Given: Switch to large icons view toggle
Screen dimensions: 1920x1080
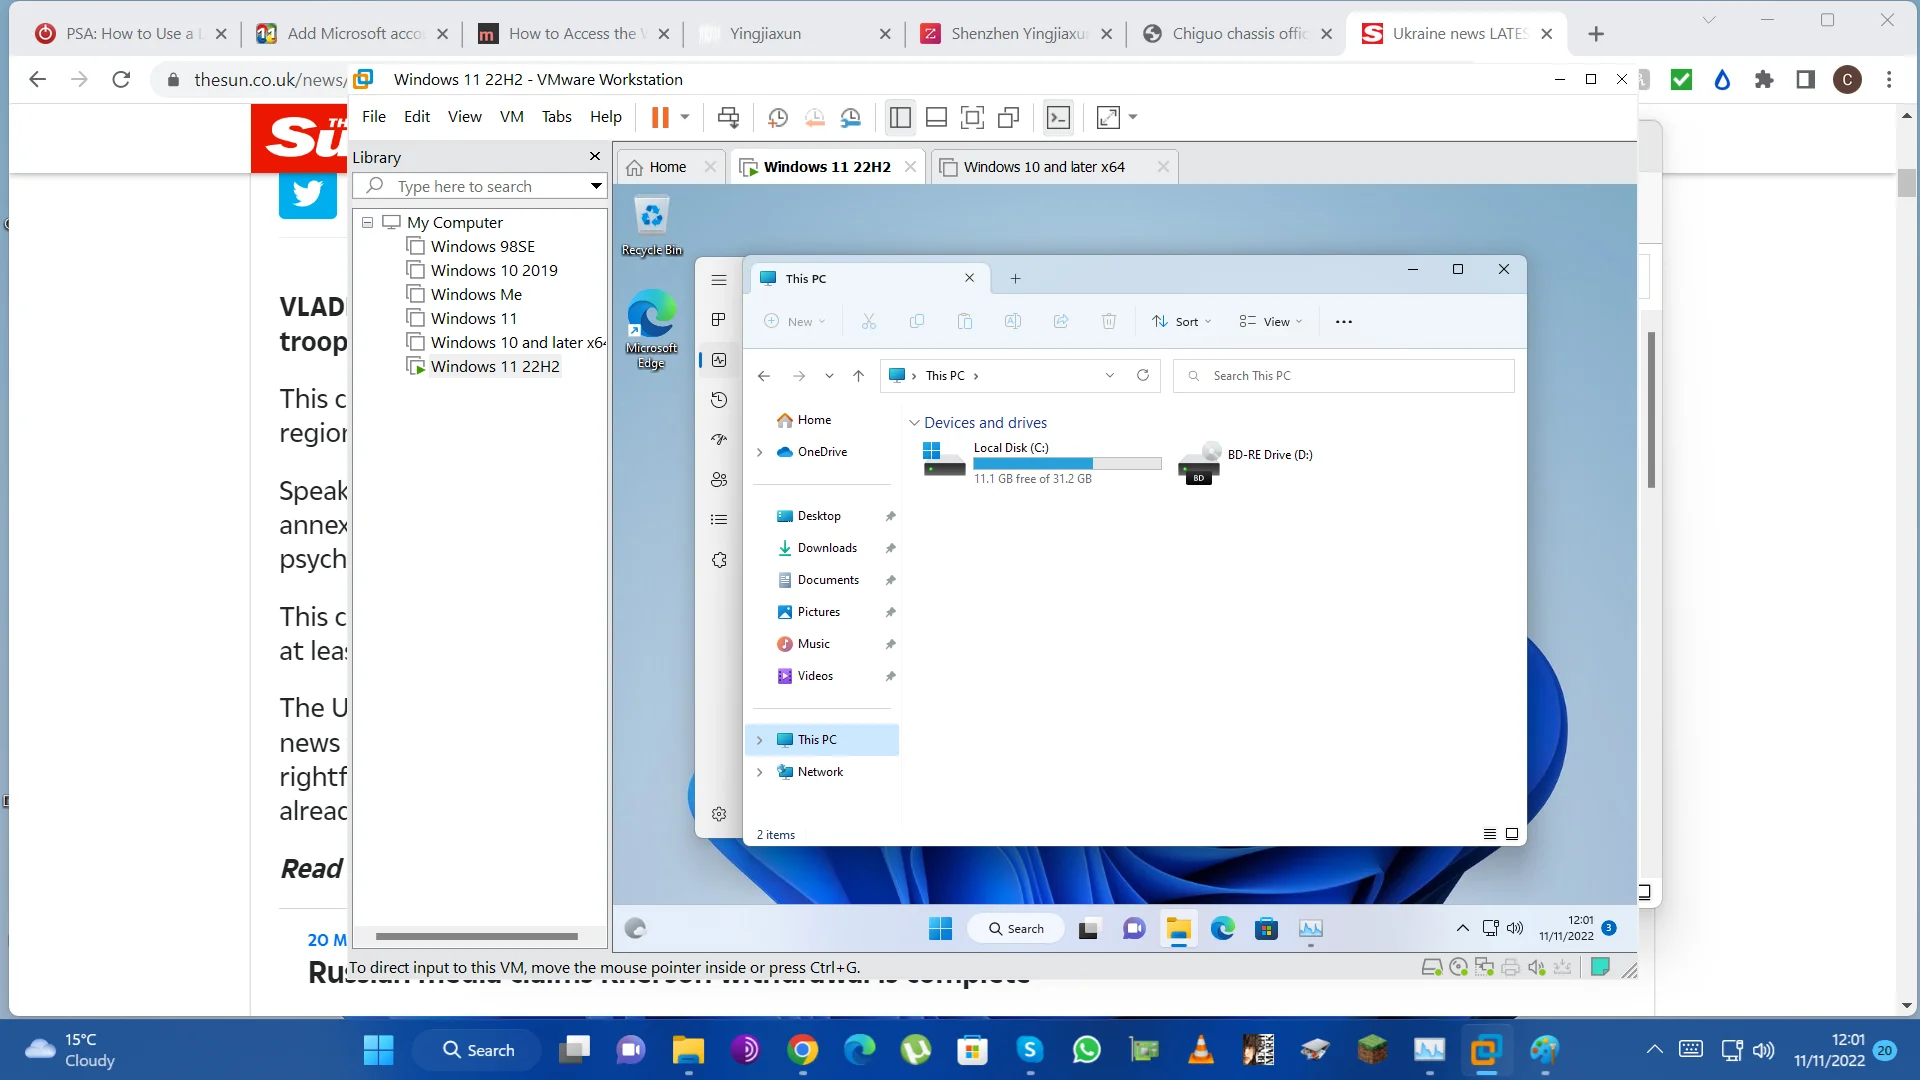Looking at the screenshot, I should (x=1512, y=834).
